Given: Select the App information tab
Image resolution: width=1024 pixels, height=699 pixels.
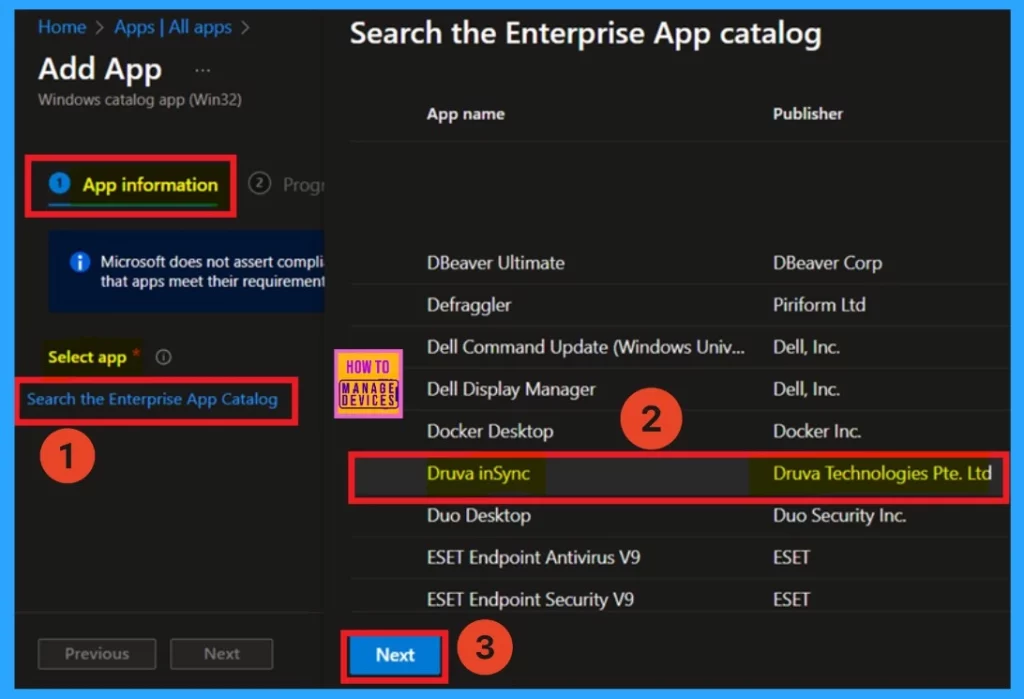Looking at the screenshot, I should (133, 186).
